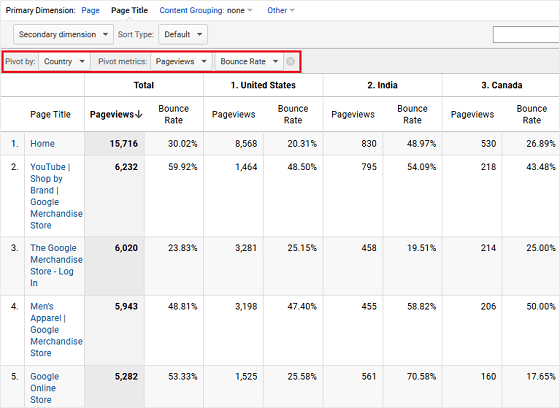Open the Secondary dimension dropdown

(63, 34)
